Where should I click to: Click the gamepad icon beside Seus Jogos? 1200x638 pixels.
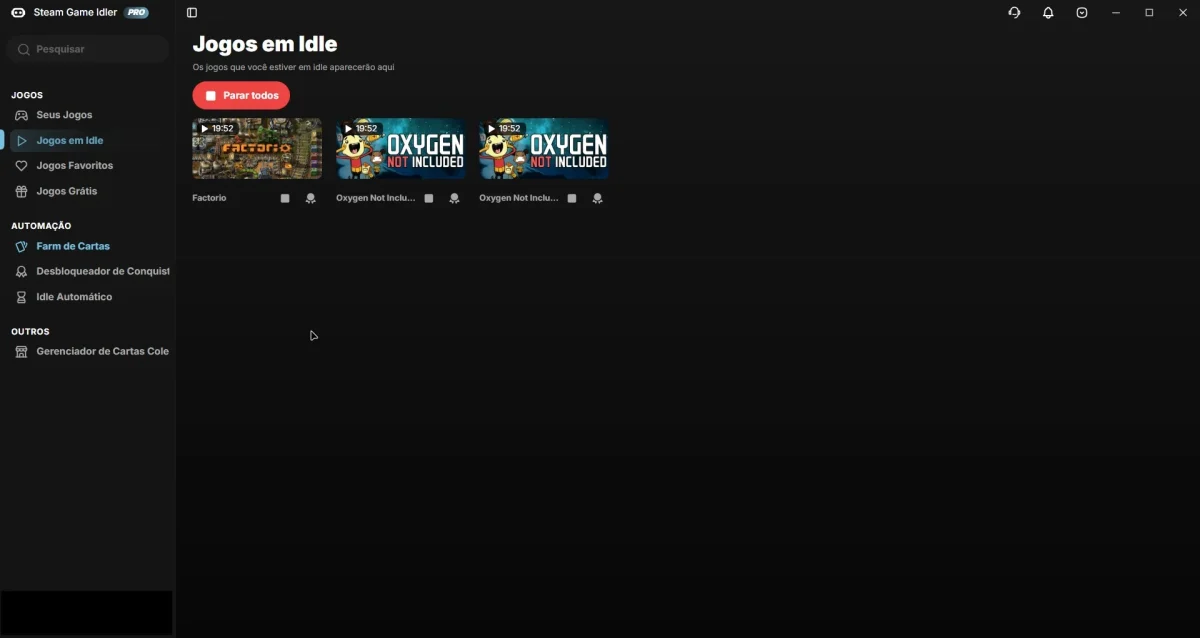pyautogui.click(x=21, y=115)
